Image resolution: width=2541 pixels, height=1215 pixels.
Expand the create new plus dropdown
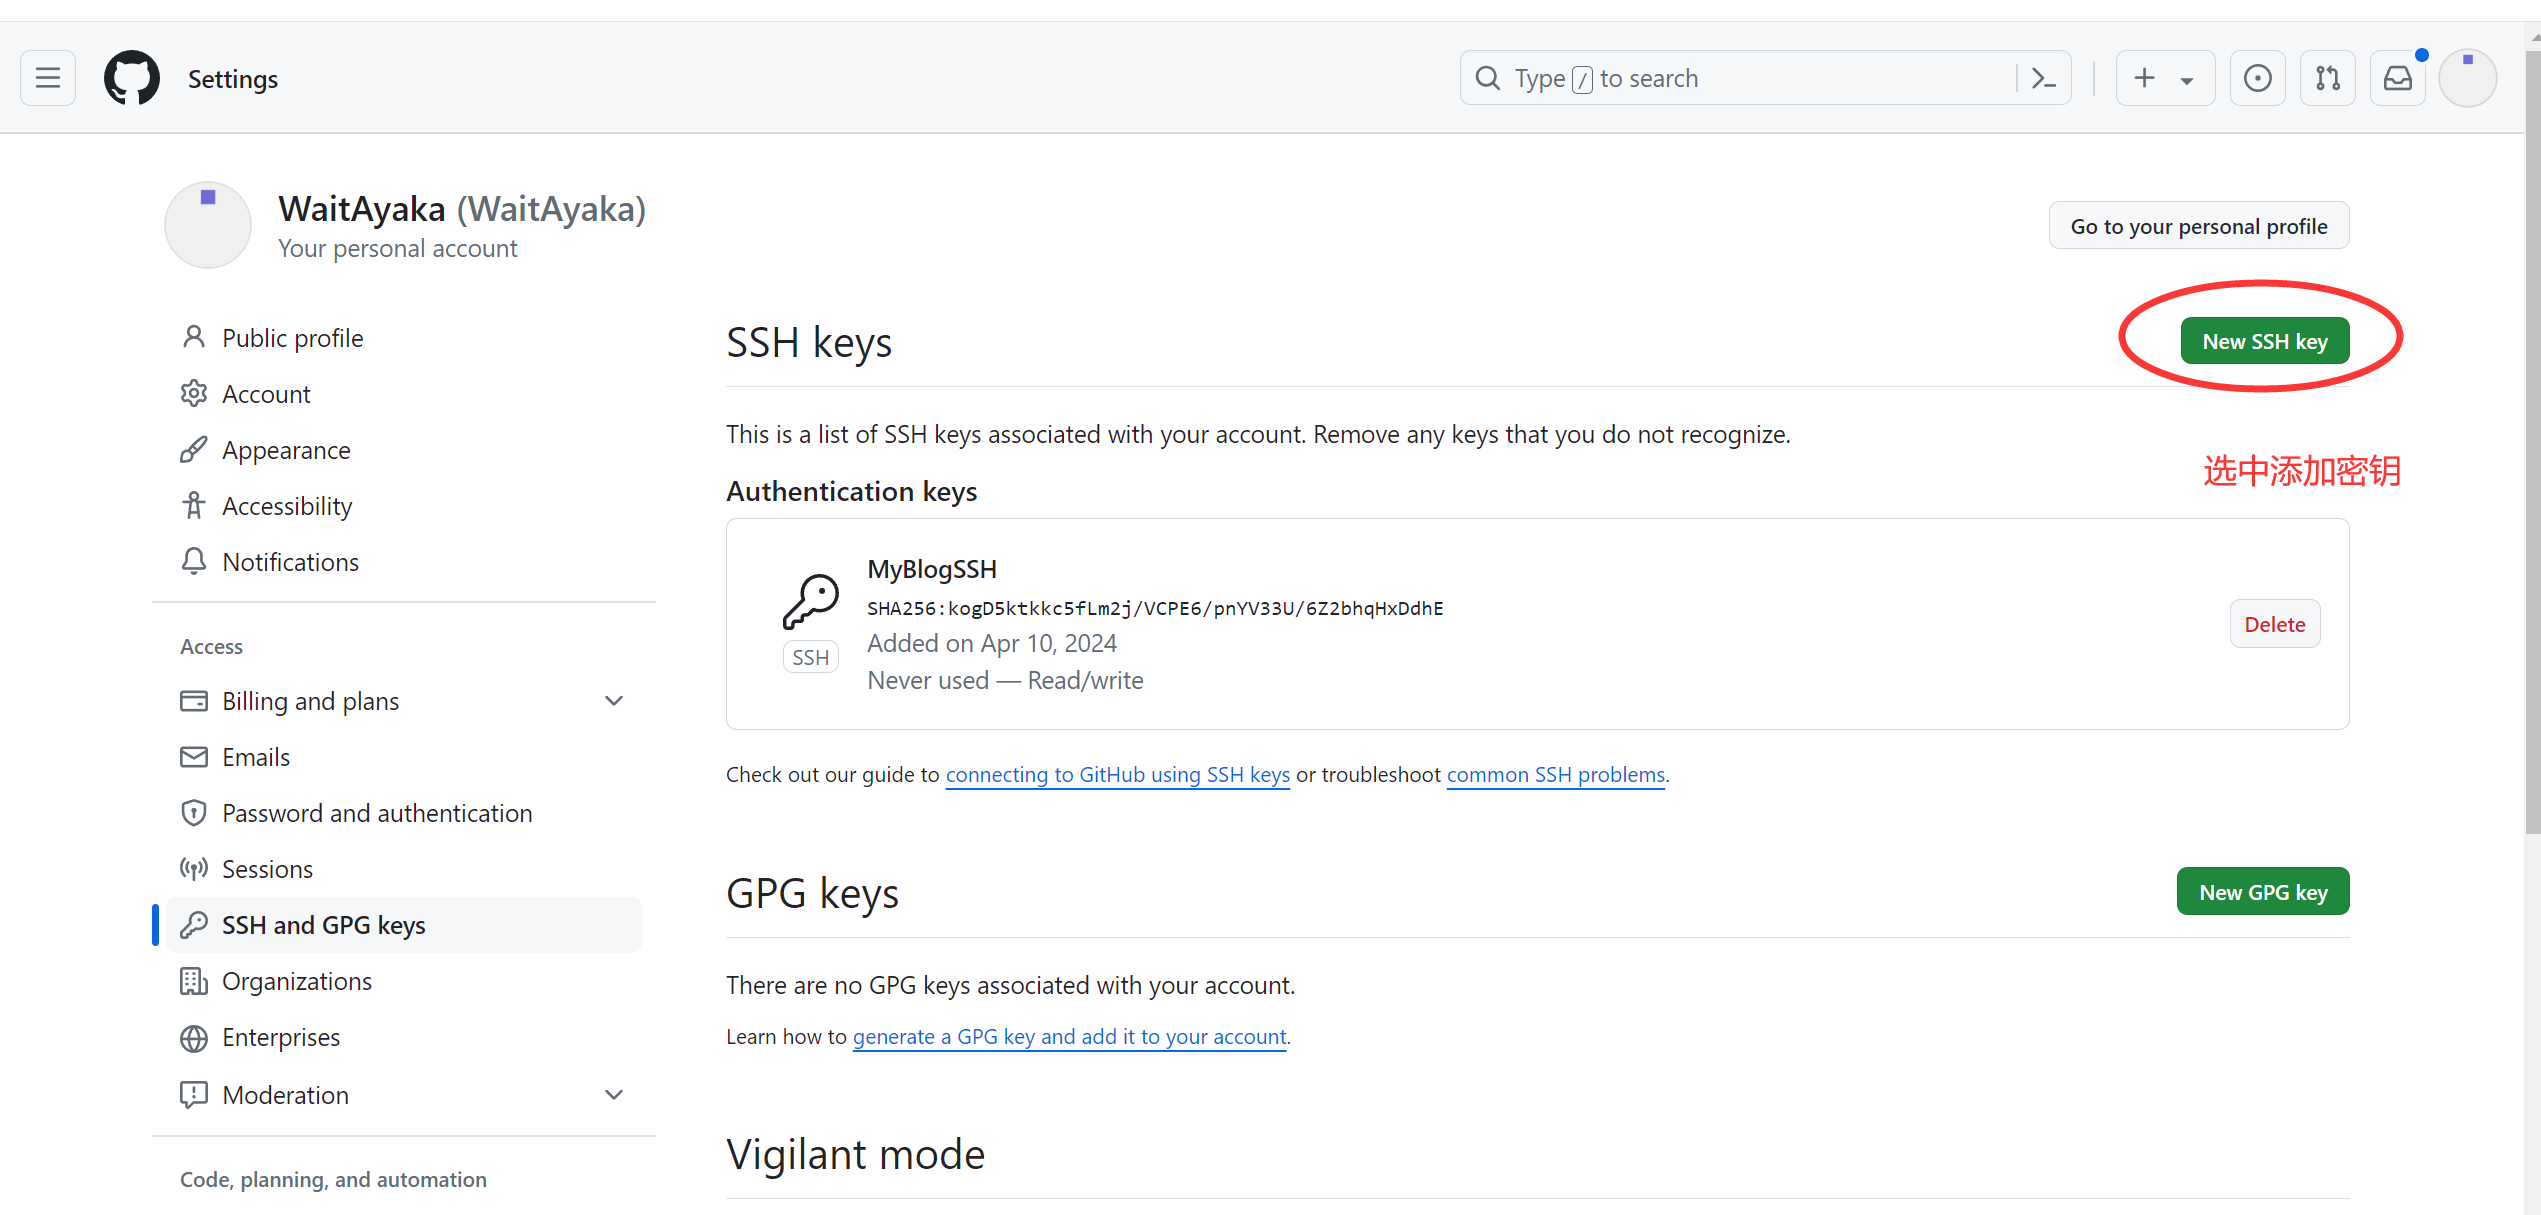2164,78
